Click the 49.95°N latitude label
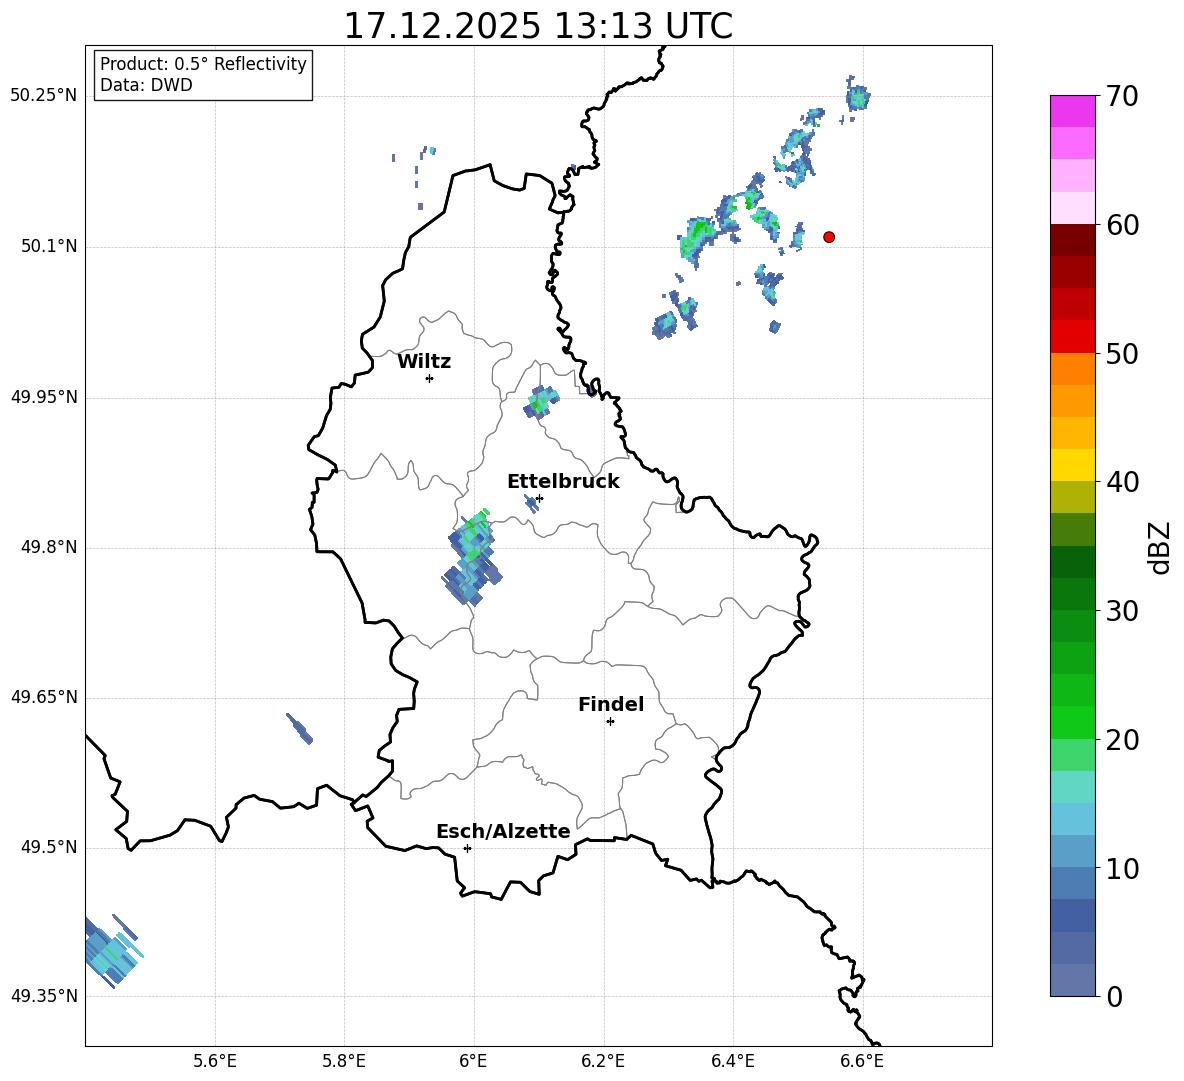This screenshot has height=1081, width=1184. [44, 397]
